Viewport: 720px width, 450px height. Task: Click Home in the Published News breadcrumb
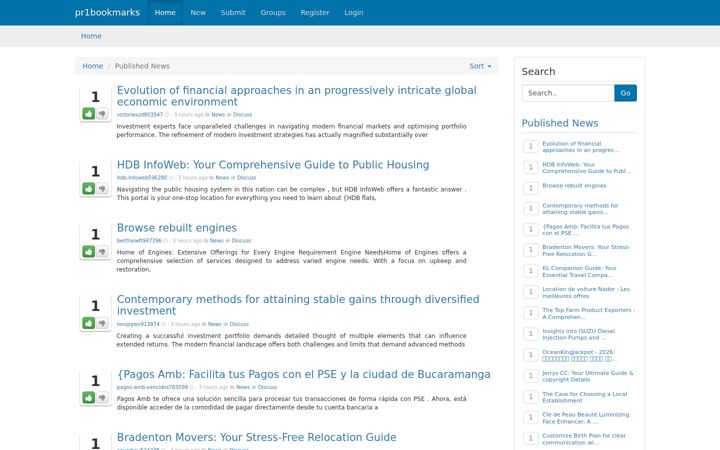[92, 66]
